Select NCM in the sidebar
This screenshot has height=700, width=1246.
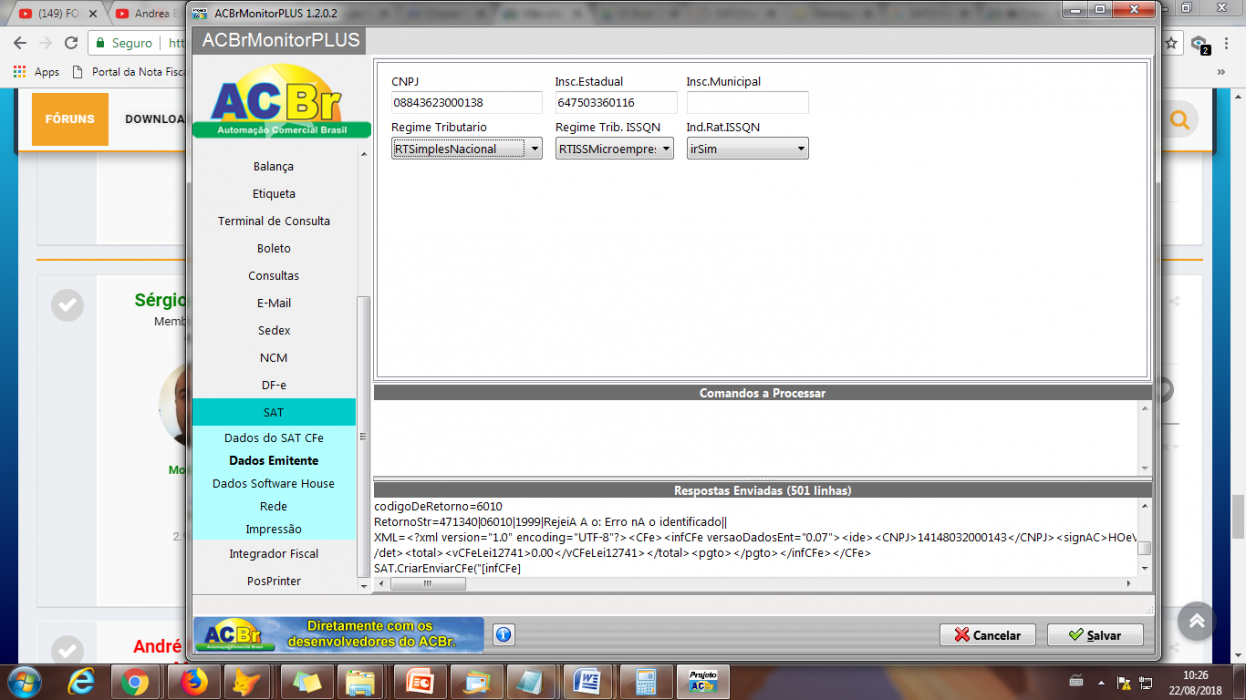(x=274, y=358)
